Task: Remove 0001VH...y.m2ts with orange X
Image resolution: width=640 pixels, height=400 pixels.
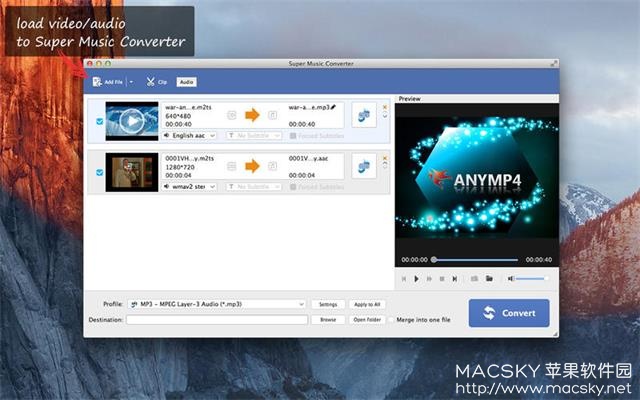Action: [384, 158]
